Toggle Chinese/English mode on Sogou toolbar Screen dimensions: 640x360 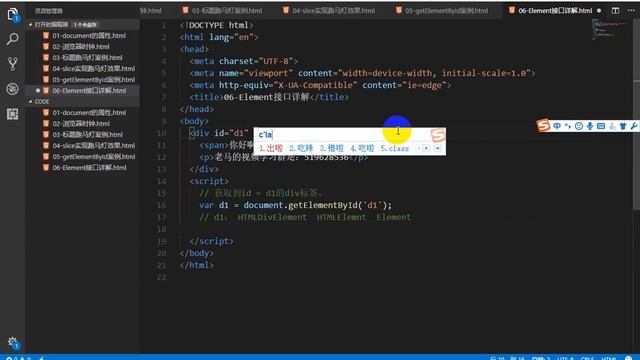(557, 126)
